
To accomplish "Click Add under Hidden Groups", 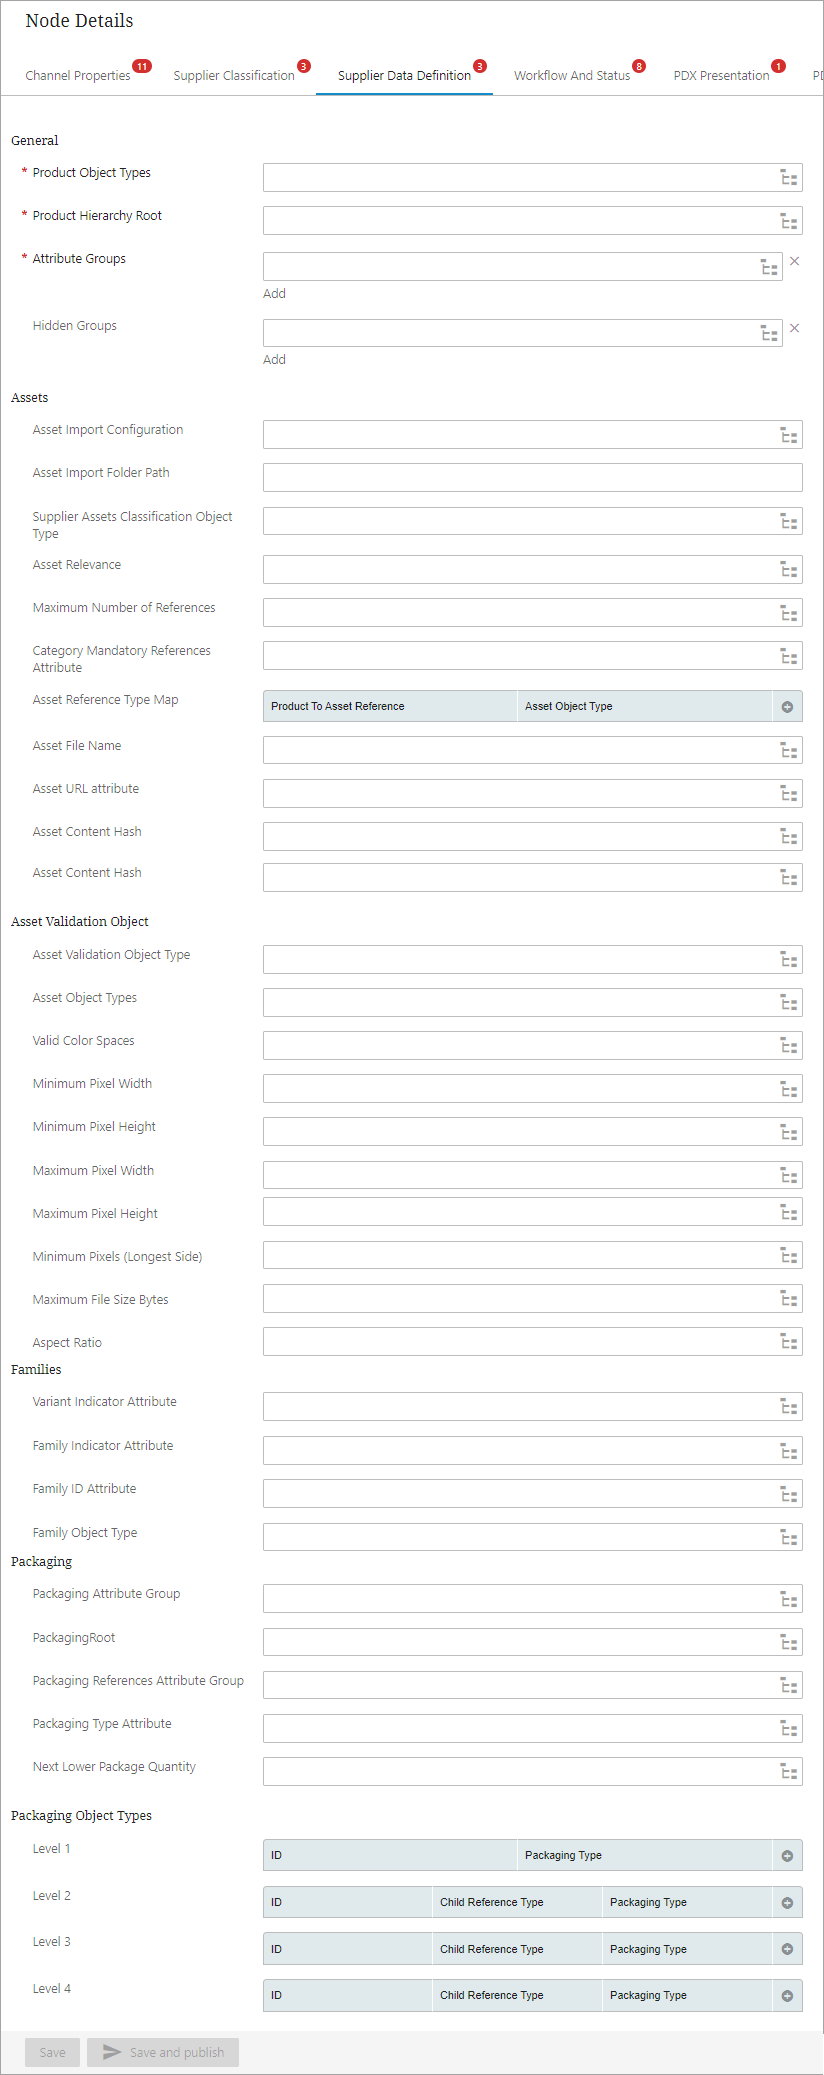I will click(274, 360).
